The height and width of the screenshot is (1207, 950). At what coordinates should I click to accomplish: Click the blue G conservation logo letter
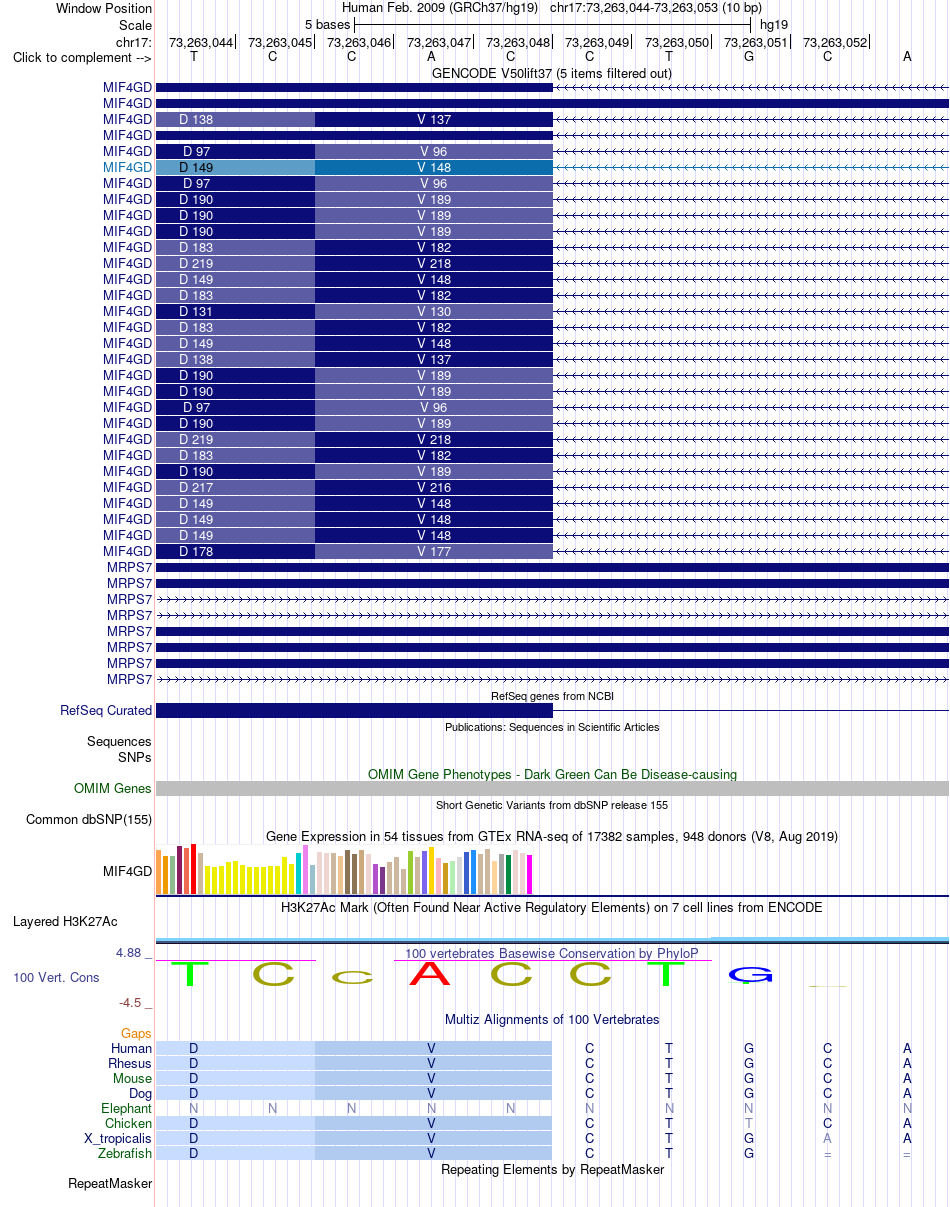click(749, 975)
